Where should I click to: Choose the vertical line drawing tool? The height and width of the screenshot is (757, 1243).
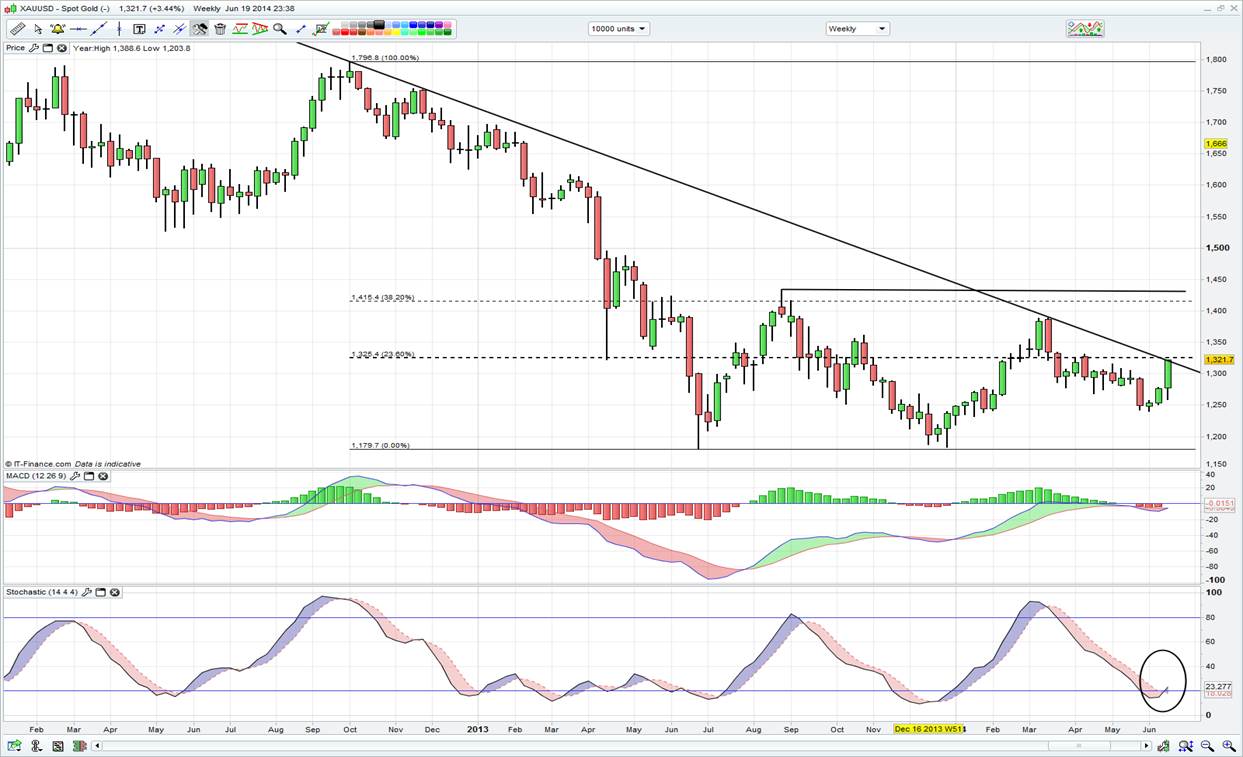118,29
